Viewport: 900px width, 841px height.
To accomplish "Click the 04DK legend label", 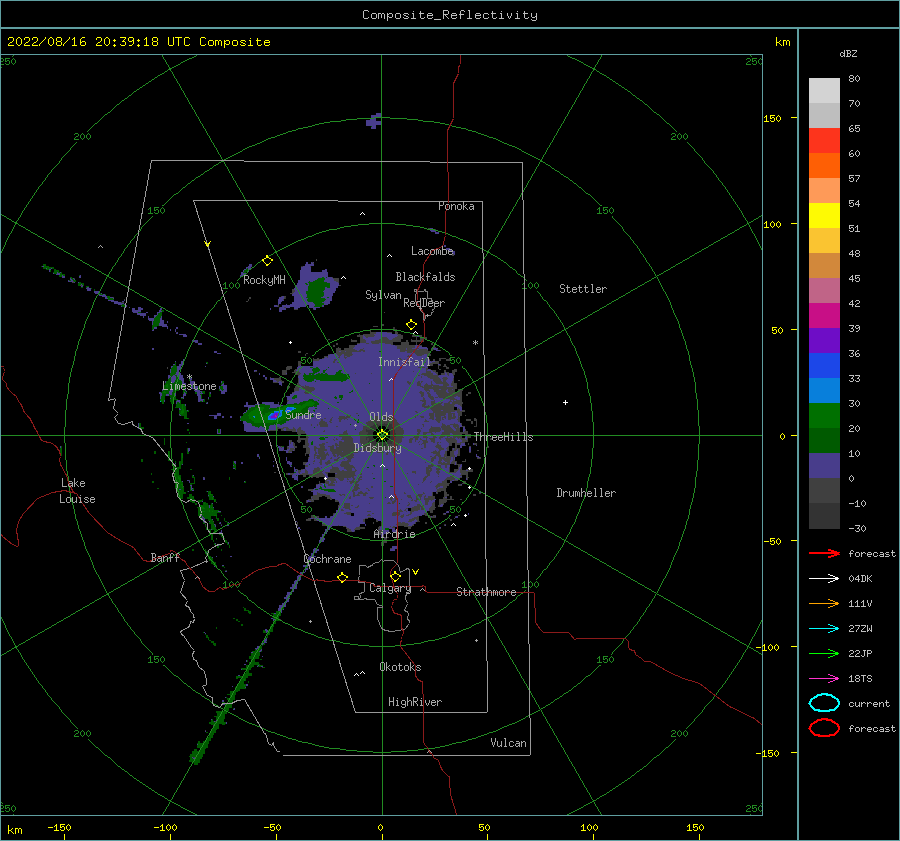I will pyautogui.click(x=860, y=578).
